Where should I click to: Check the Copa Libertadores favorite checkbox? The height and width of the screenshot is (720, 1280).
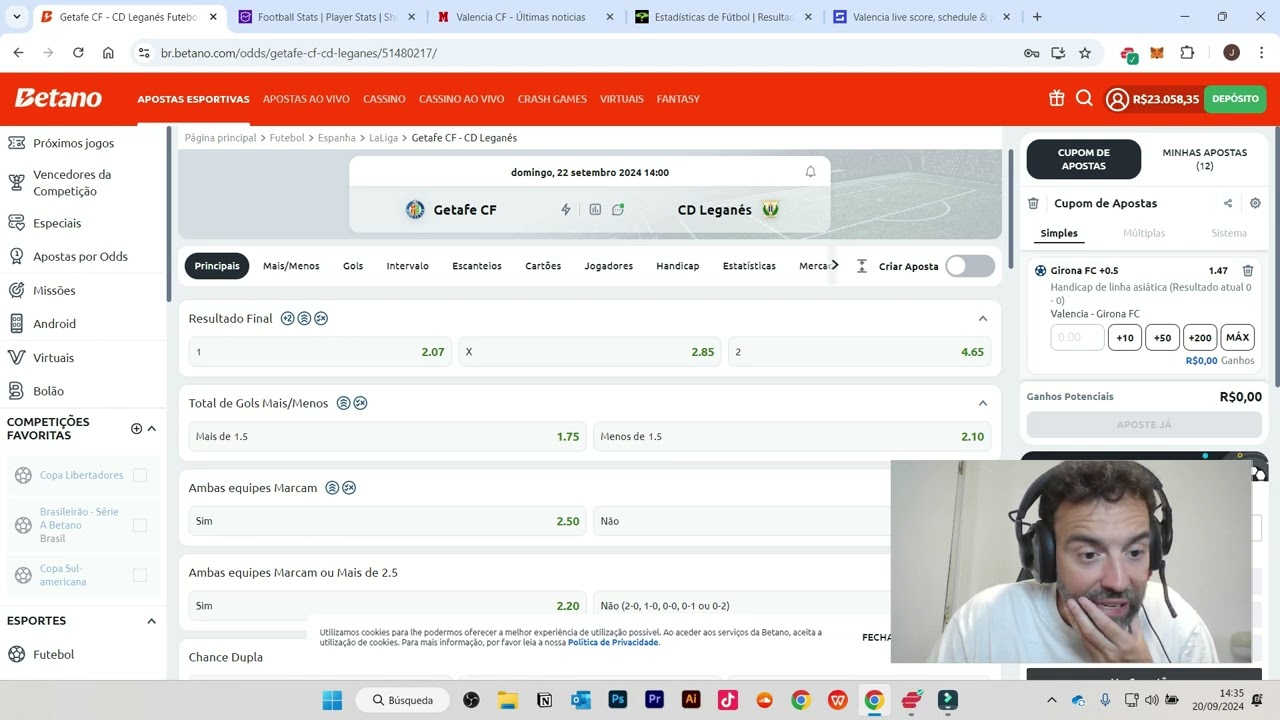(x=140, y=475)
